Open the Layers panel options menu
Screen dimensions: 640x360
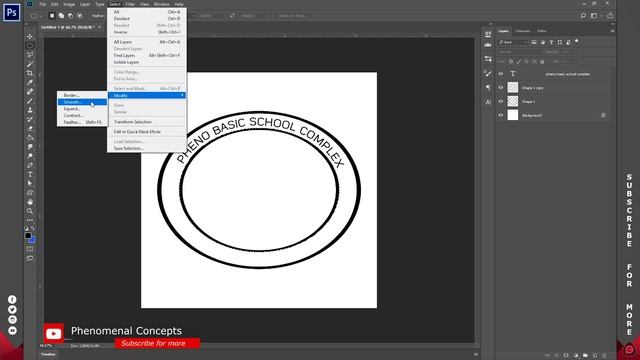click(612, 31)
